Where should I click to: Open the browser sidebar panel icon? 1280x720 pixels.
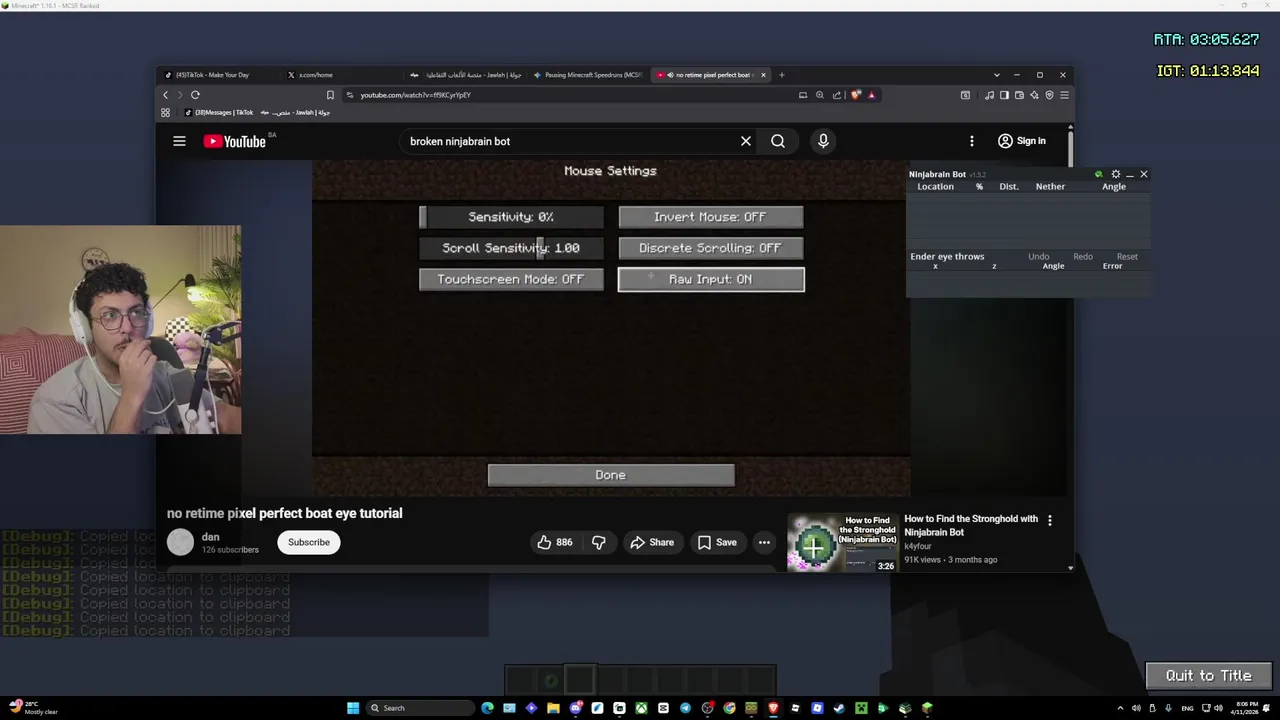coord(1004,95)
